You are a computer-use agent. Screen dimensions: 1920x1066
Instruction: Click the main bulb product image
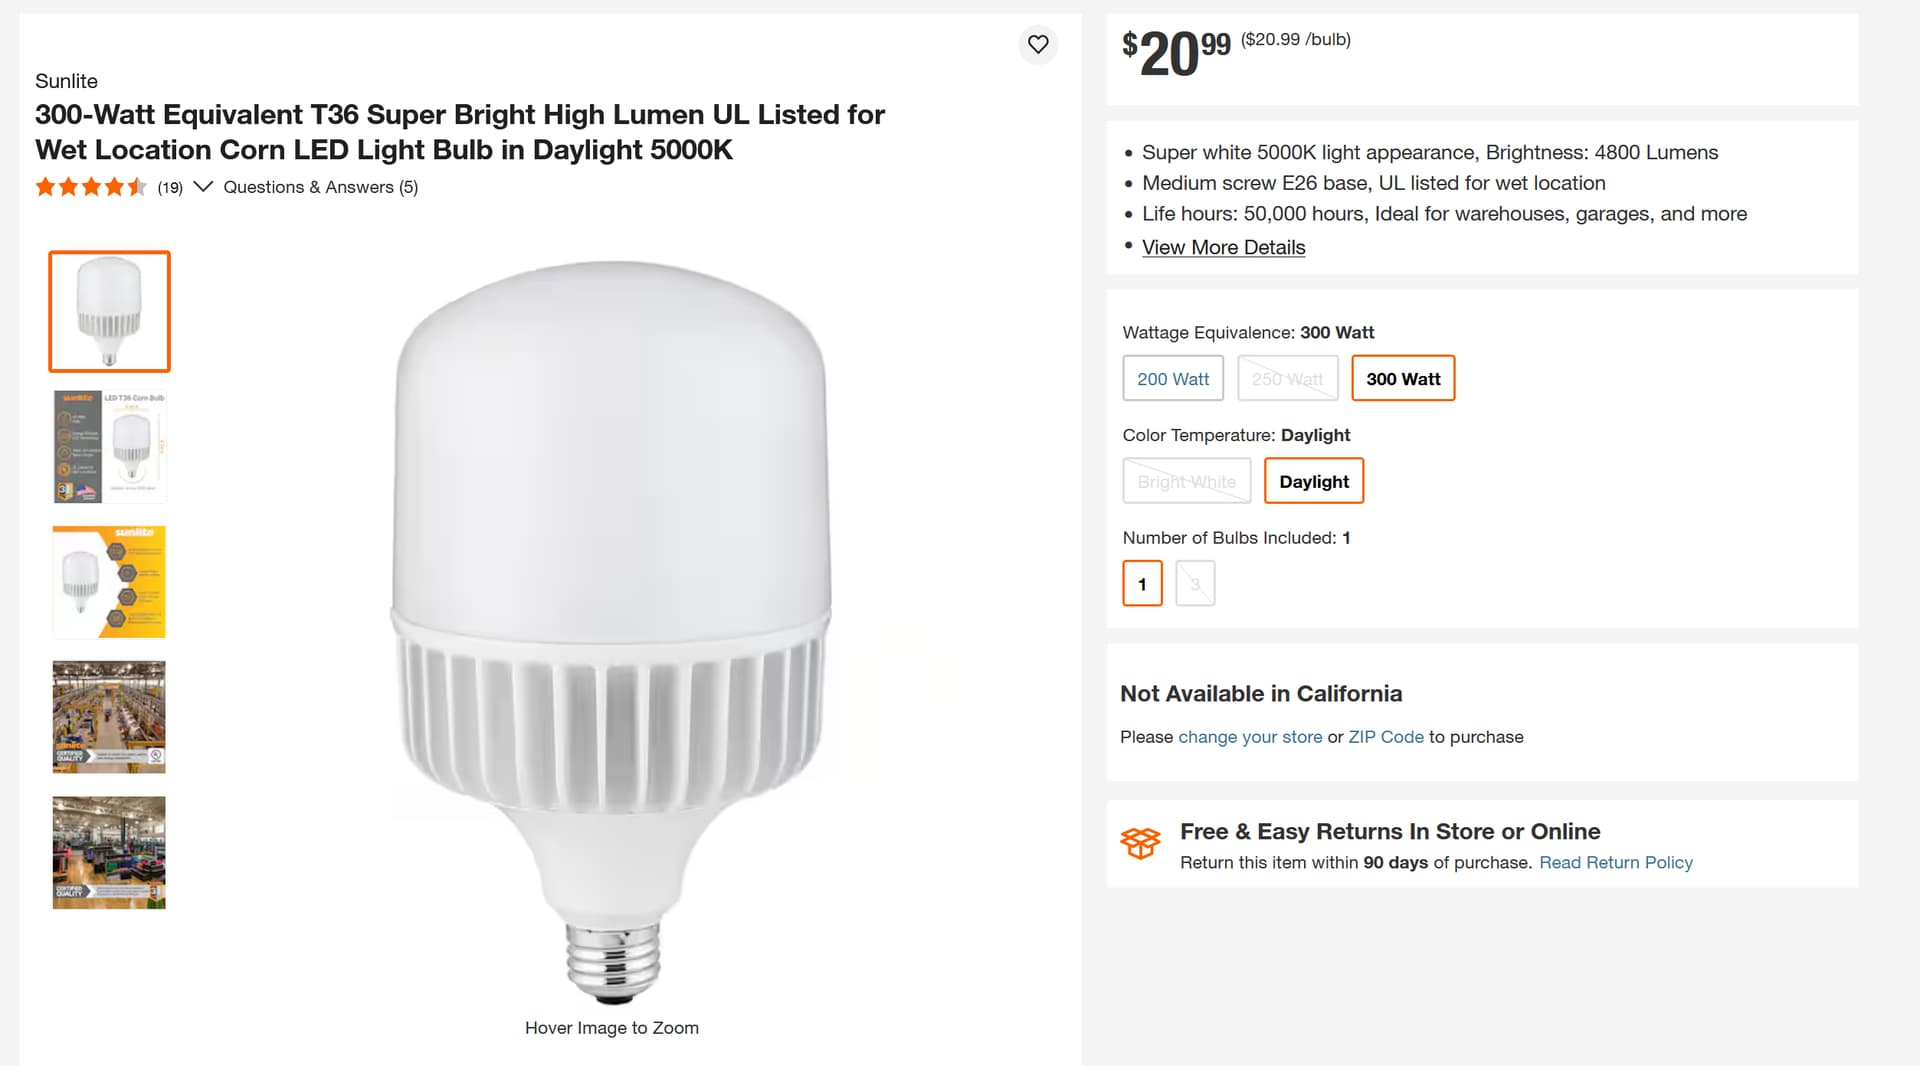tap(612, 630)
